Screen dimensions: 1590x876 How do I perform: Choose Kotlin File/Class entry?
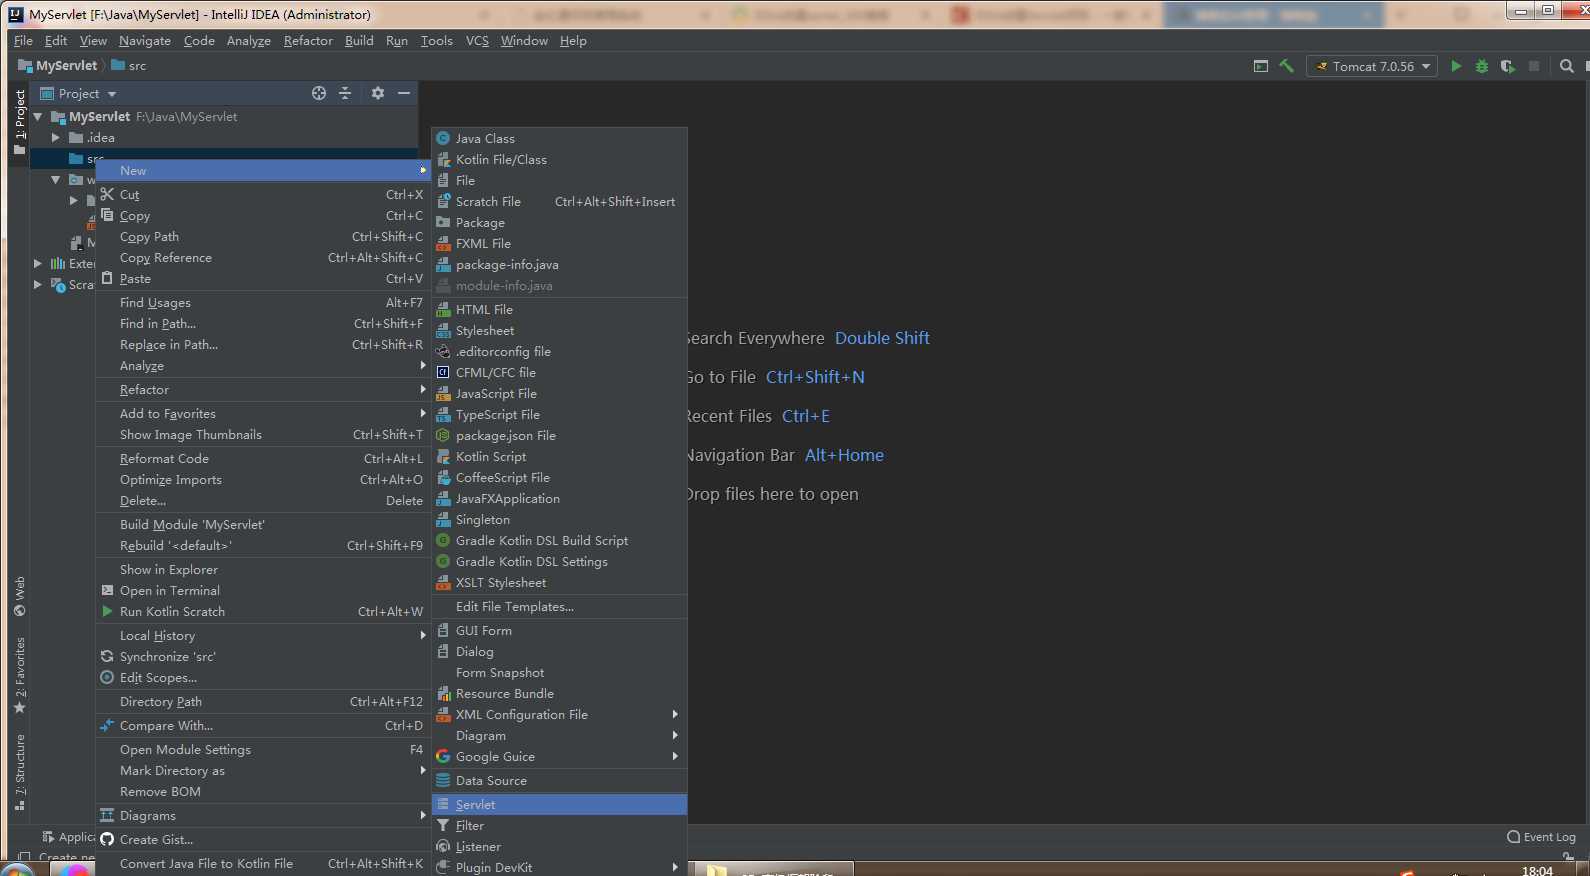pyautogui.click(x=560, y=160)
